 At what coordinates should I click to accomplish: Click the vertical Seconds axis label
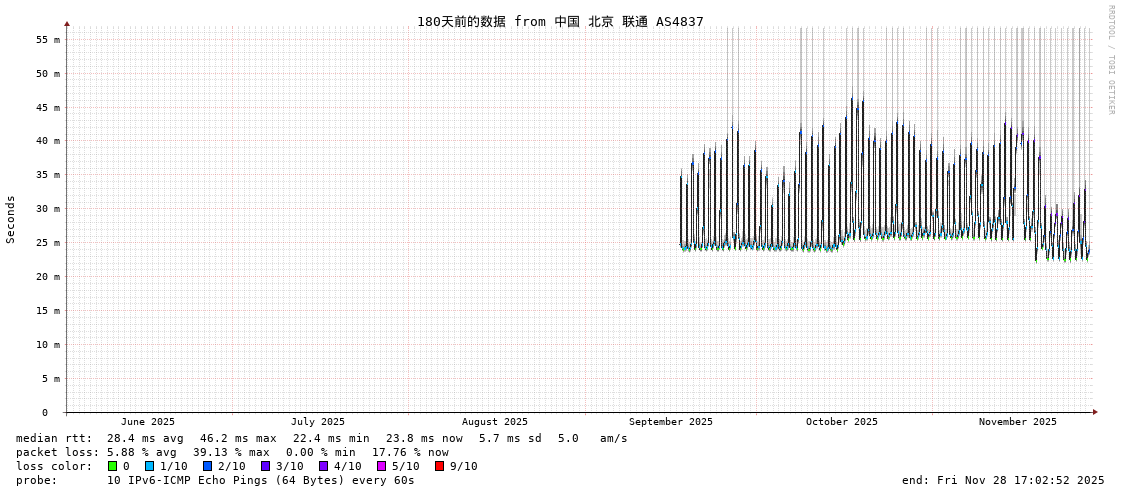pos(11,219)
